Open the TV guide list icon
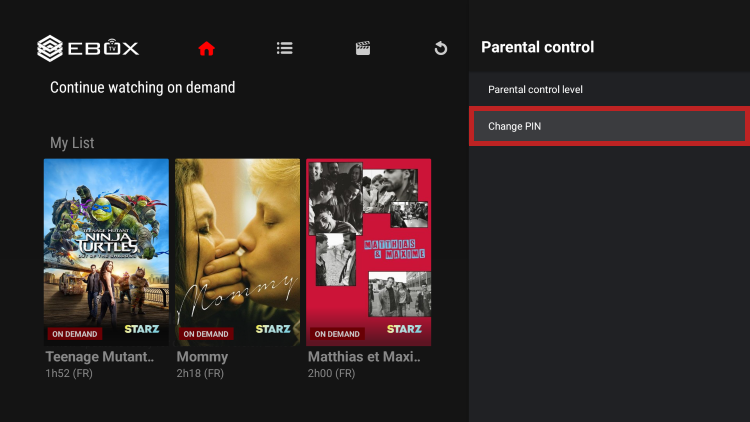Image resolution: width=750 pixels, height=422 pixels. tap(285, 48)
